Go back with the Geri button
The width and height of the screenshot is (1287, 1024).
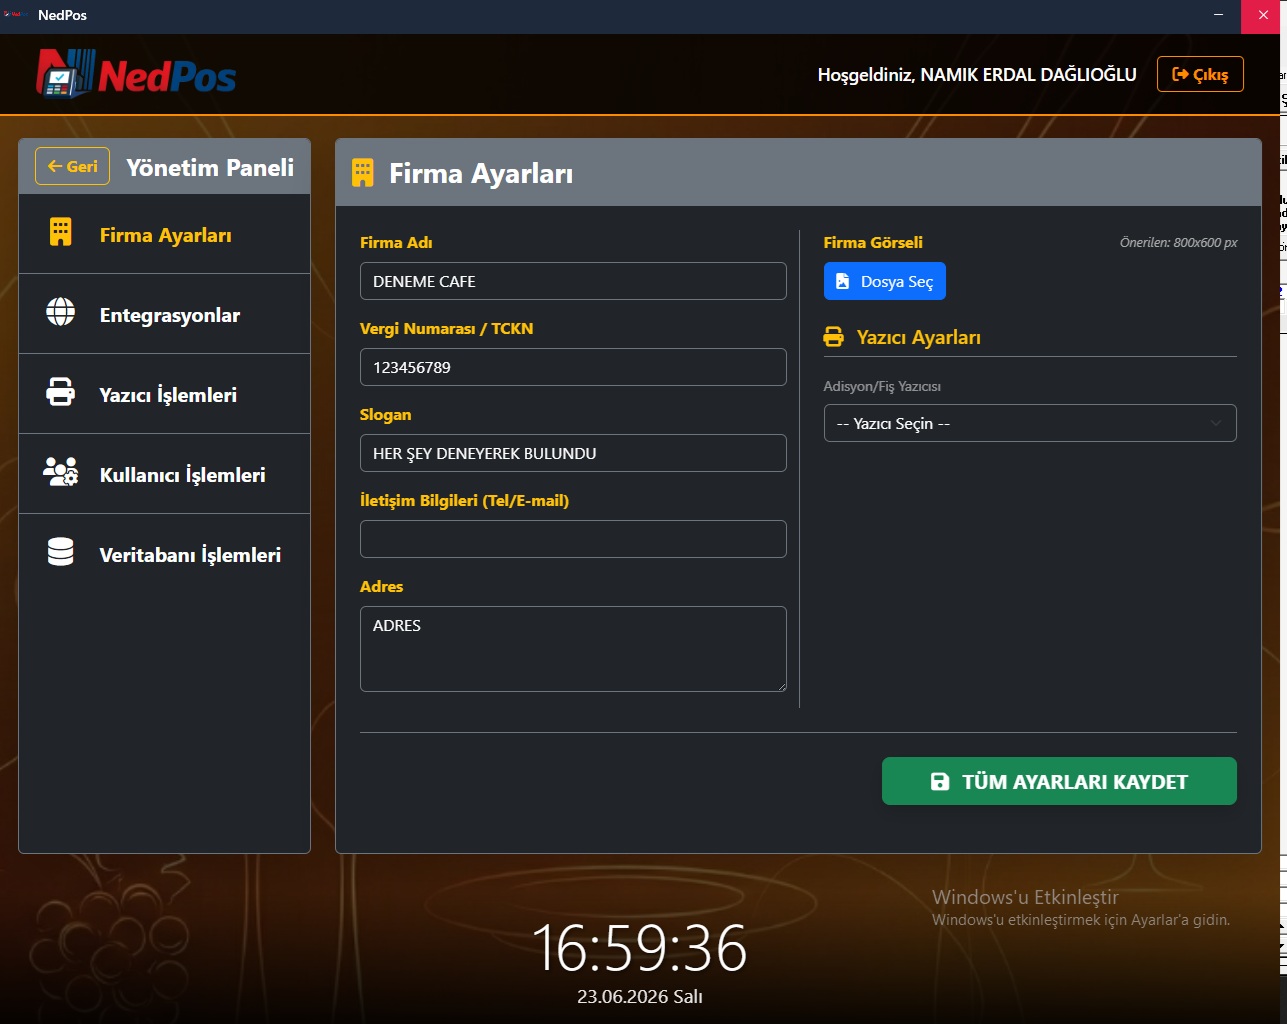pos(72,166)
